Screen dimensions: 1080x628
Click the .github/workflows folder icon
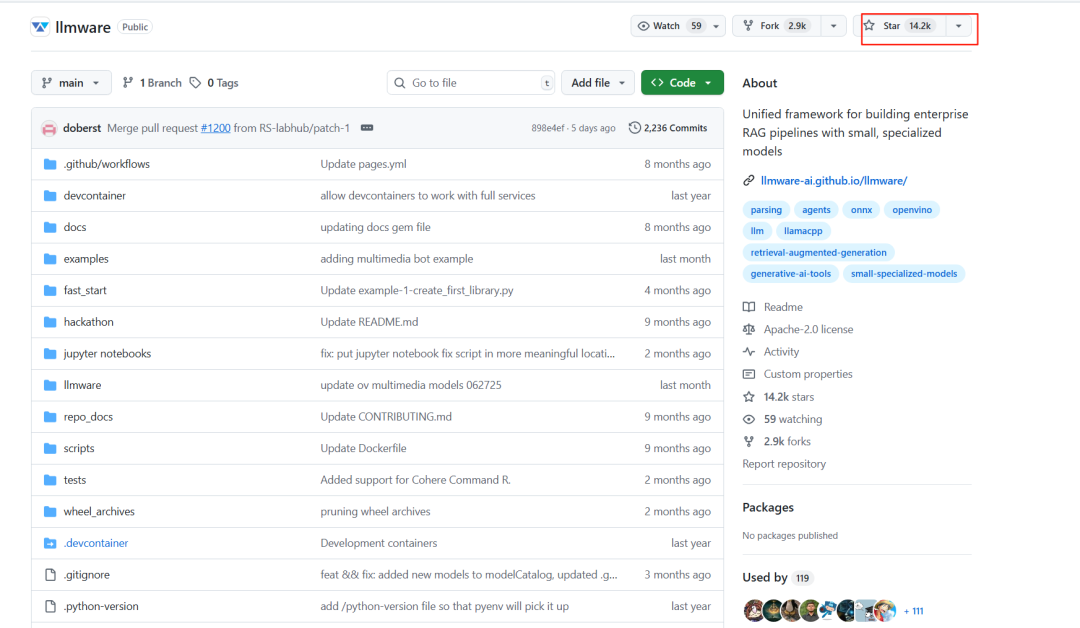point(50,164)
